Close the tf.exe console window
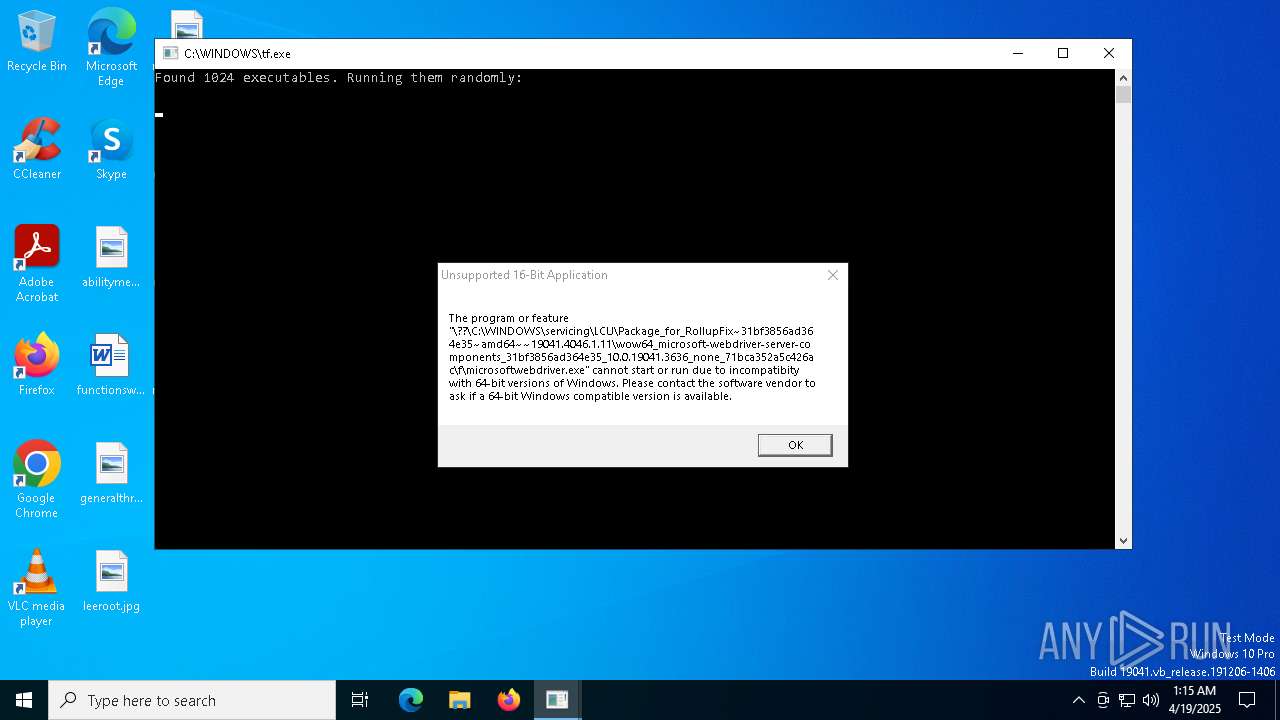The height and width of the screenshot is (720, 1280). 1109,53
